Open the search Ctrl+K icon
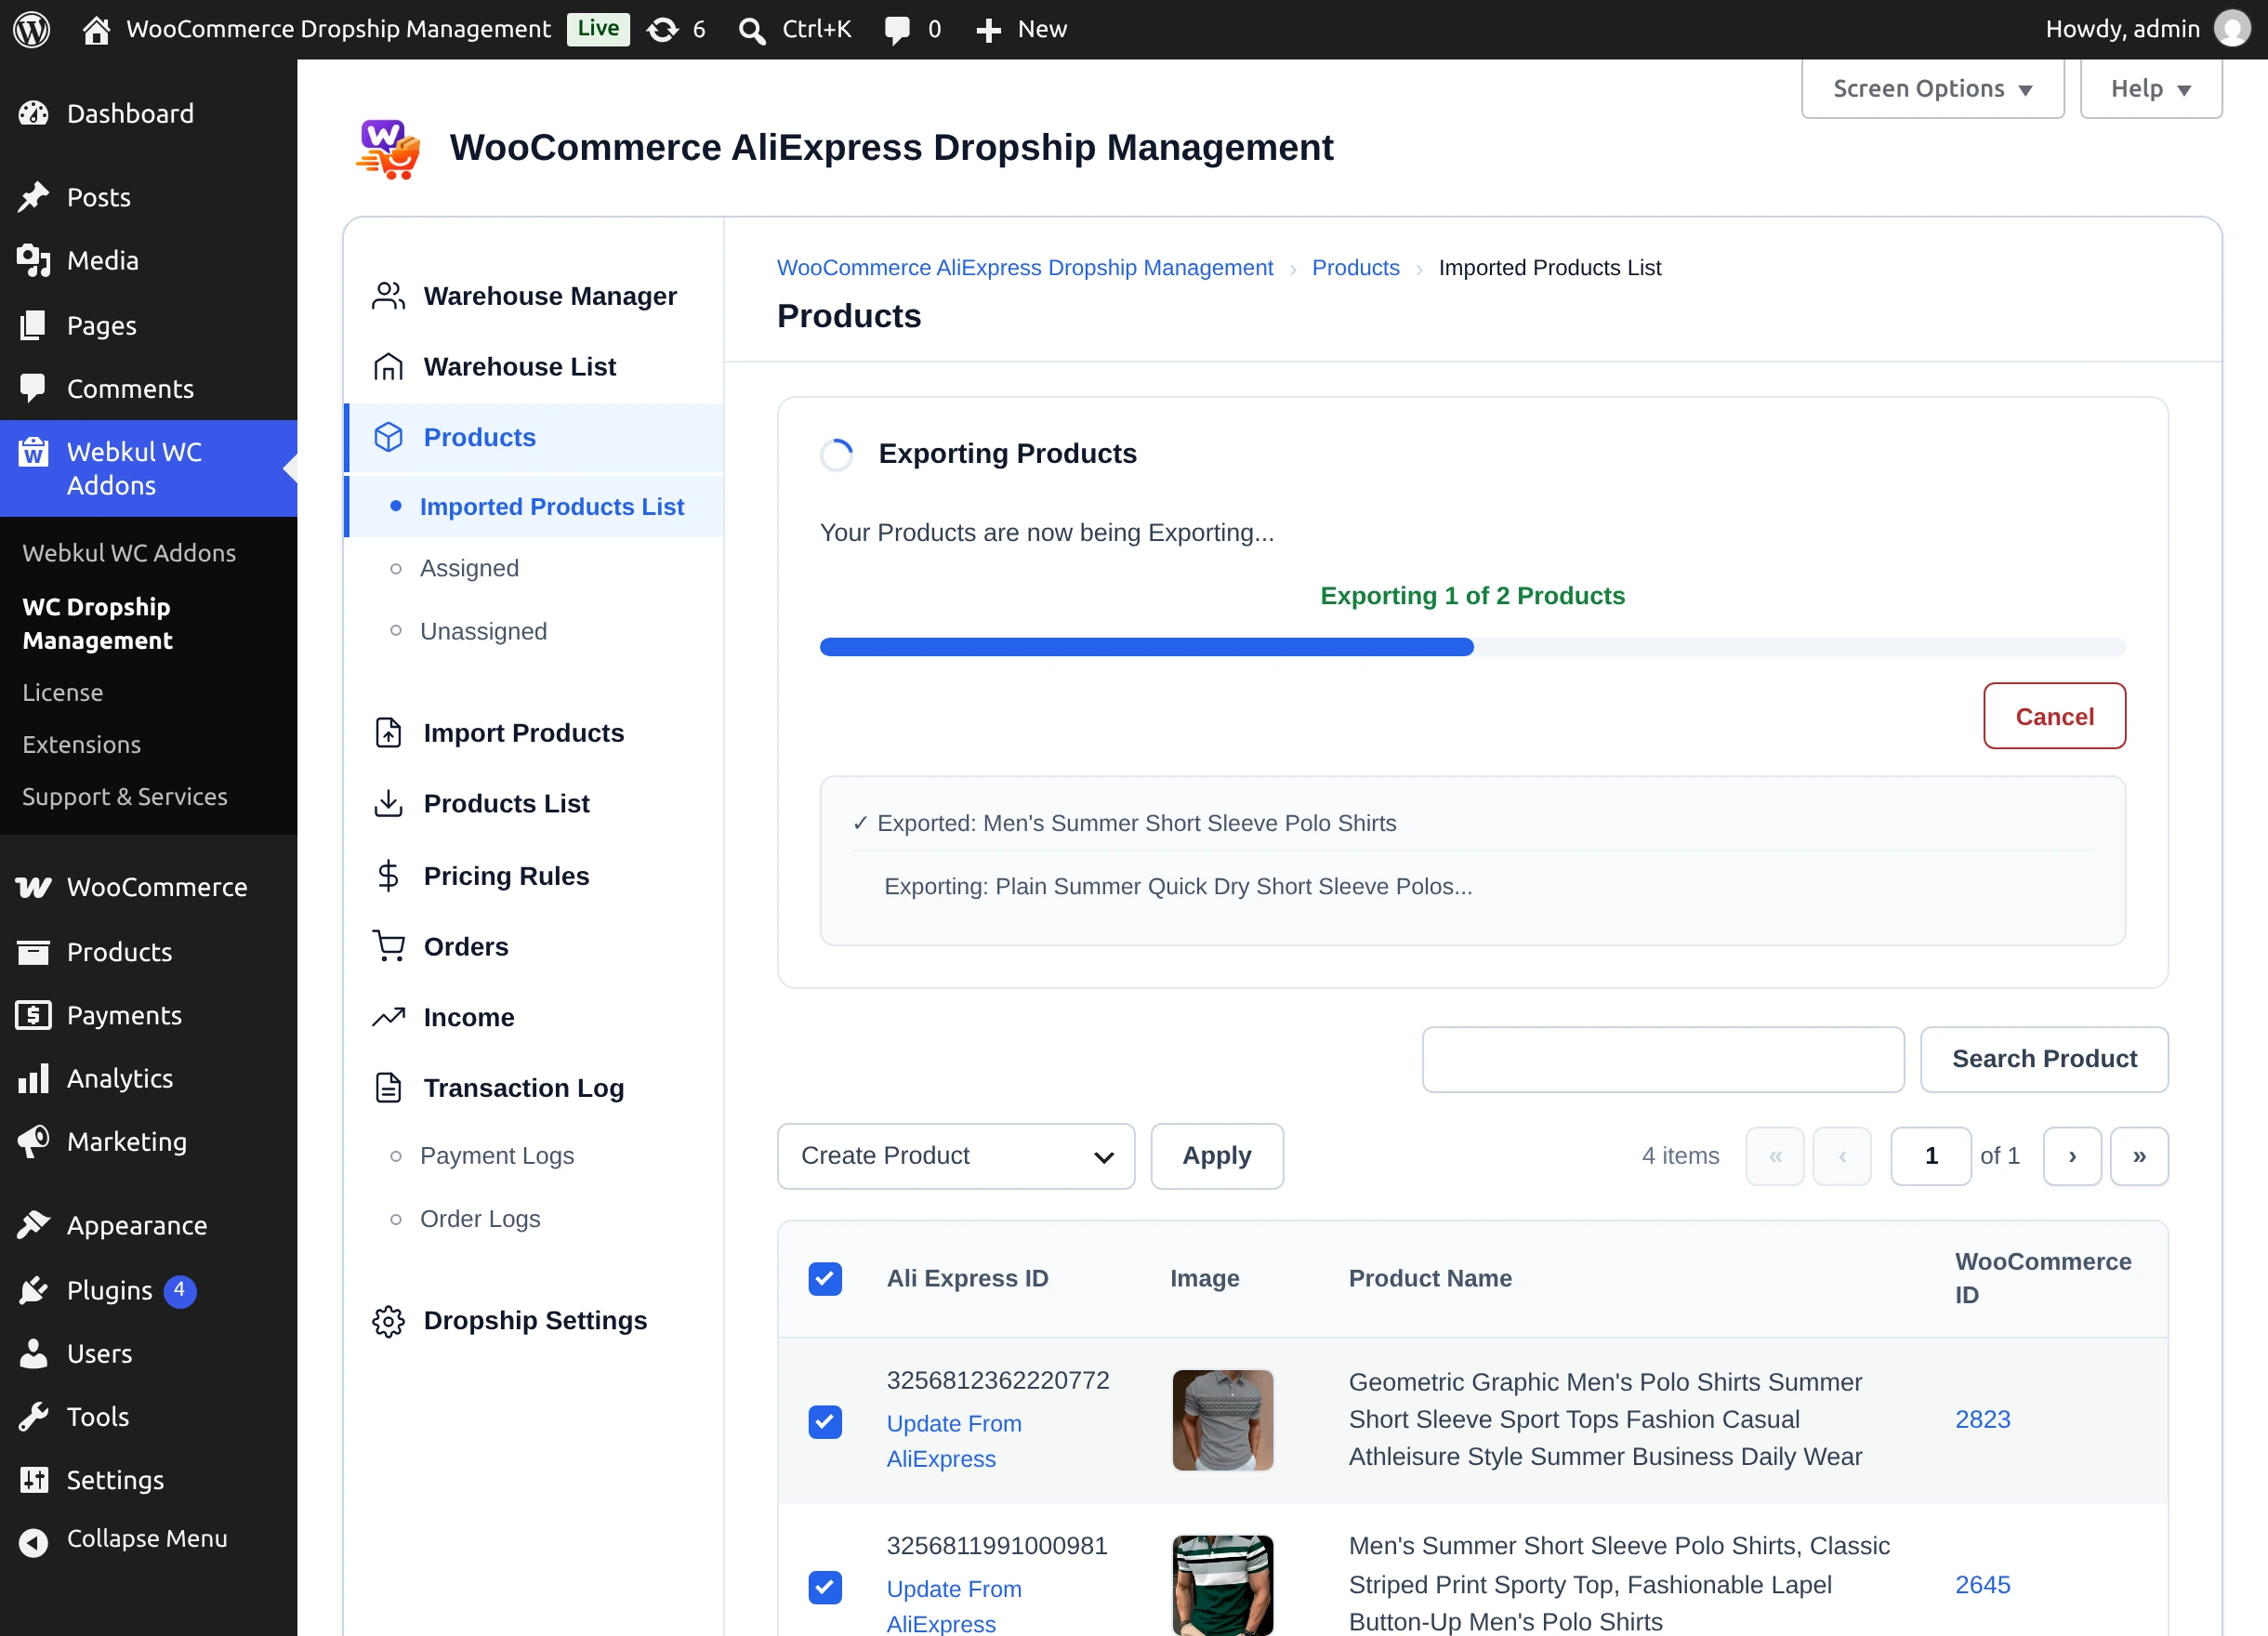Image resolution: width=2268 pixels, height=1636 pixels. (752, 30)
